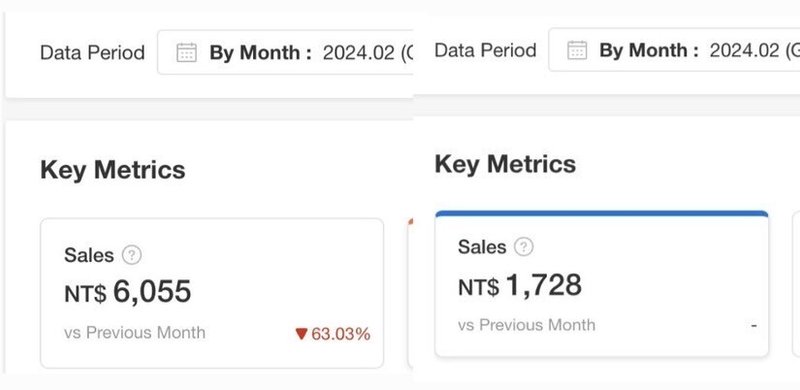Click the NT$ 1,728 sales amount
Viewport: 800px width, 390px height.
coord(519,285)
